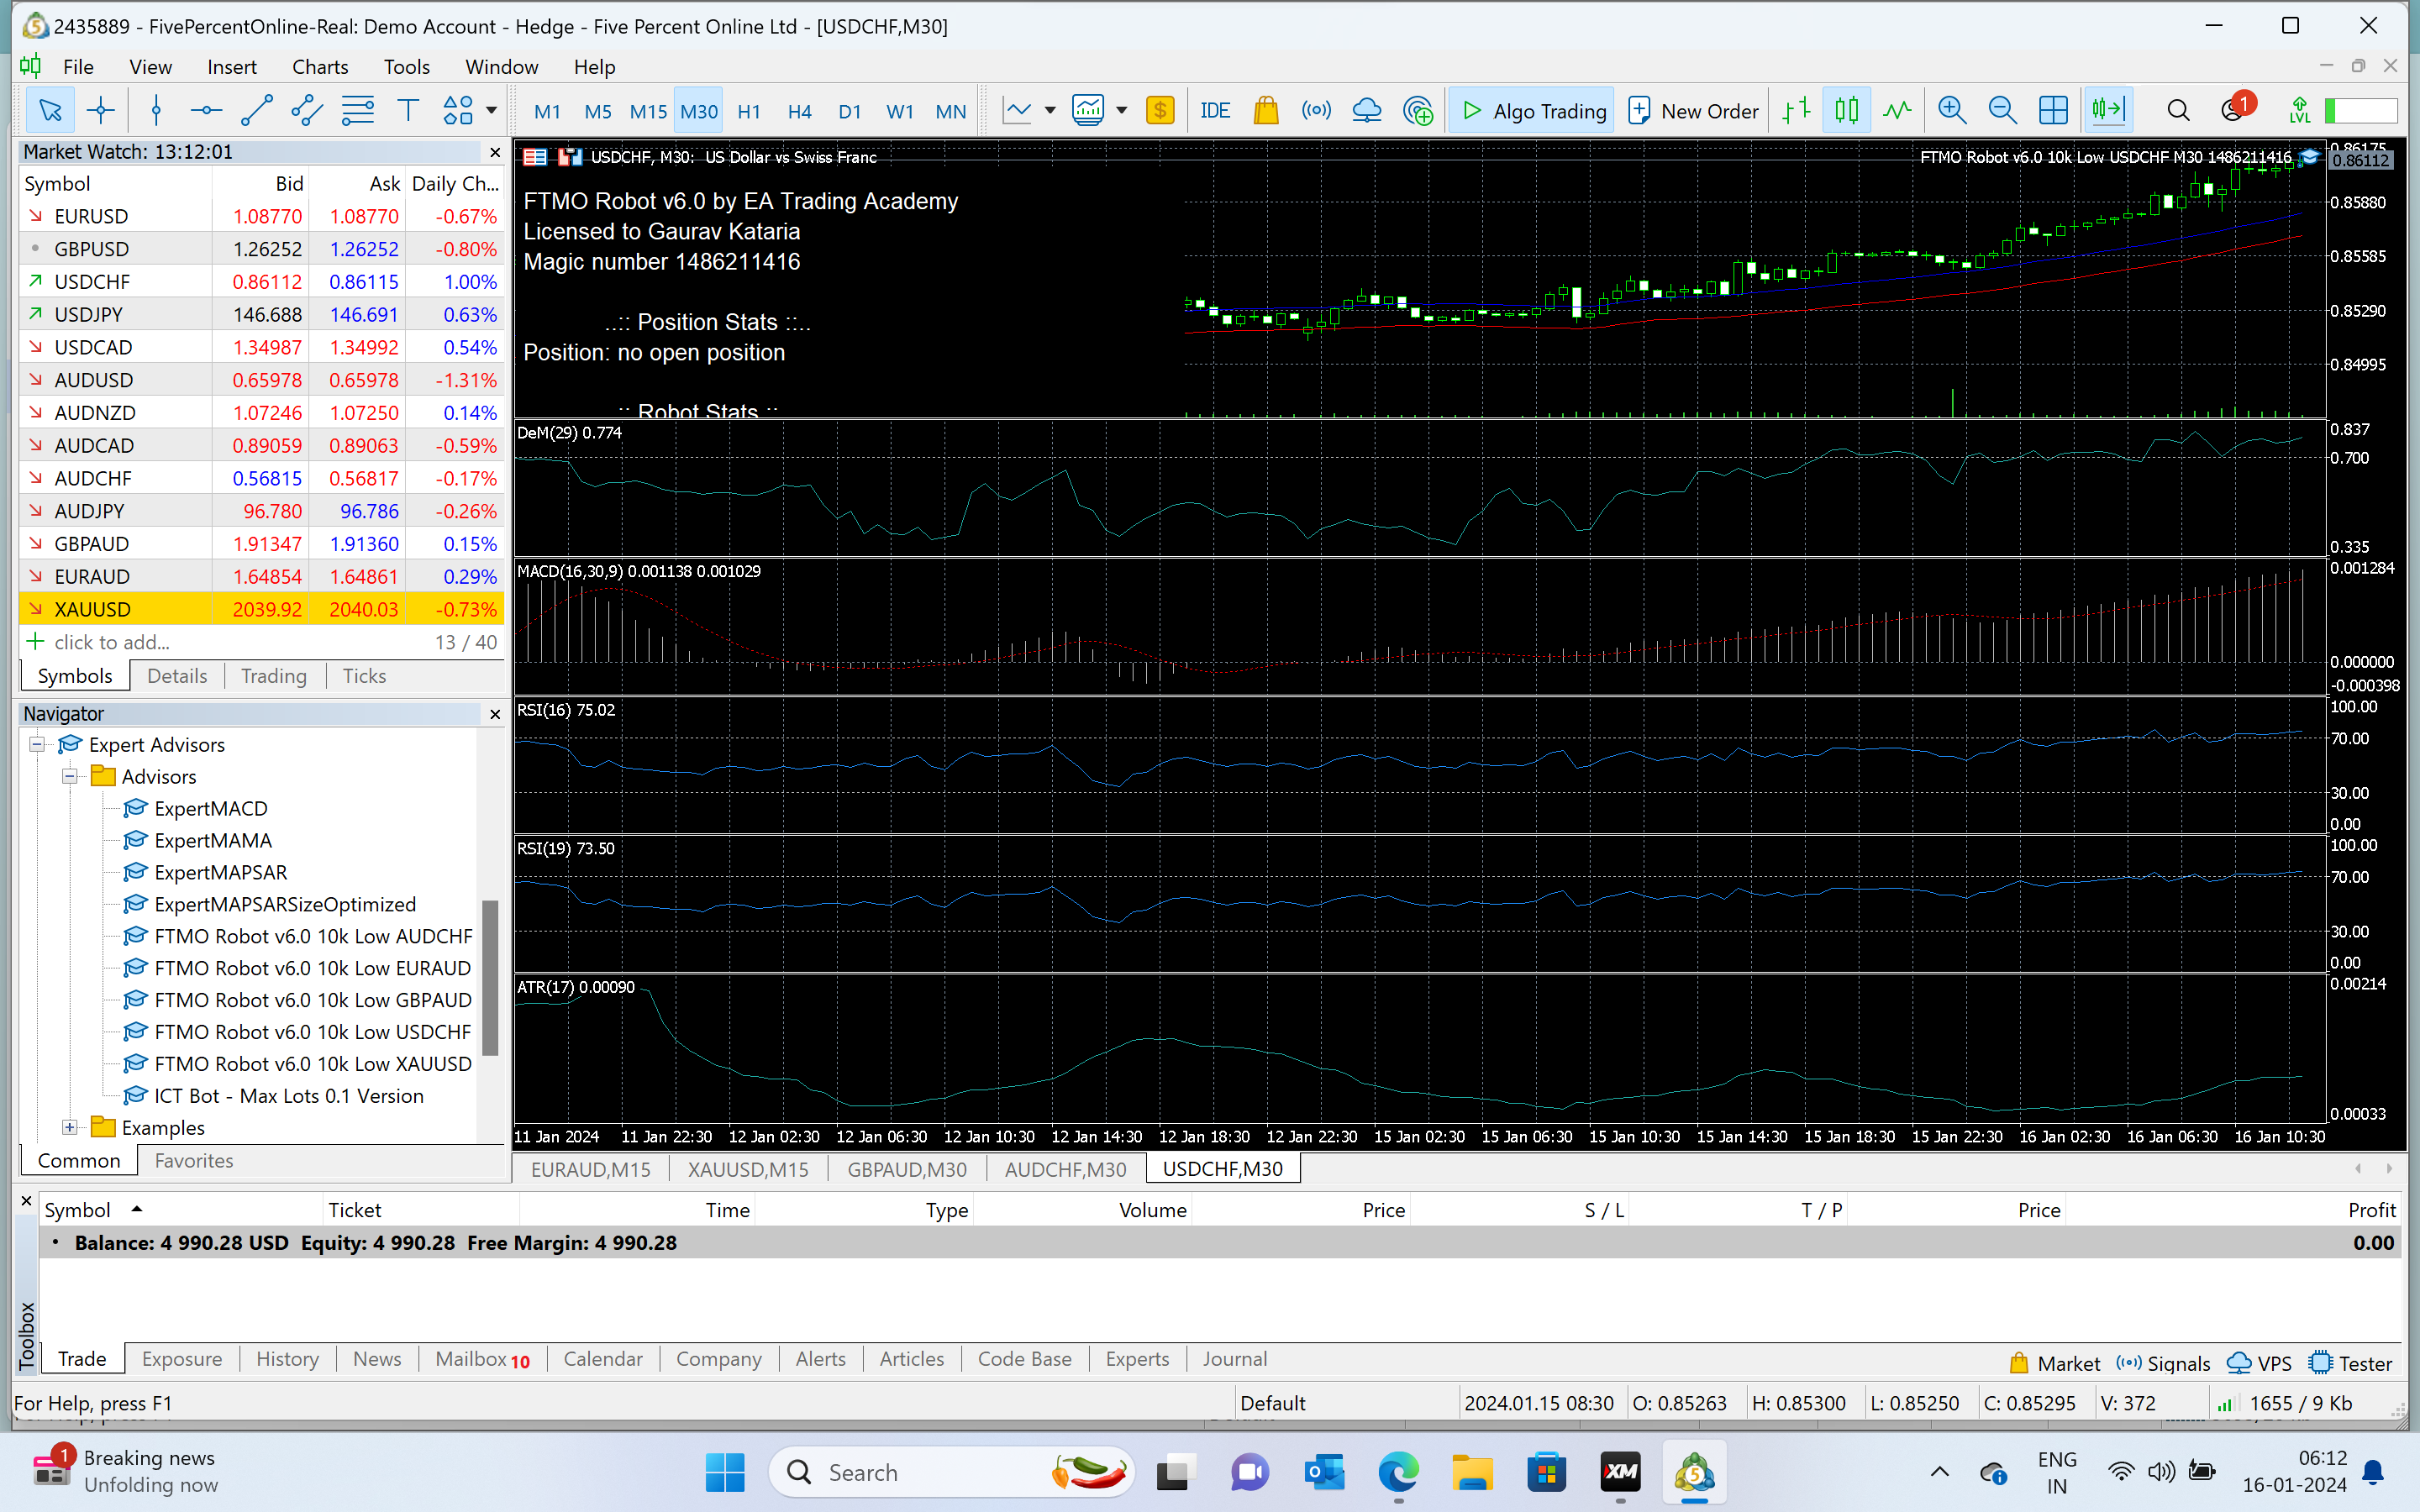2420x1512 pixels.
Task: Open the VPS cloud icon
Action: coord(1366,110)
